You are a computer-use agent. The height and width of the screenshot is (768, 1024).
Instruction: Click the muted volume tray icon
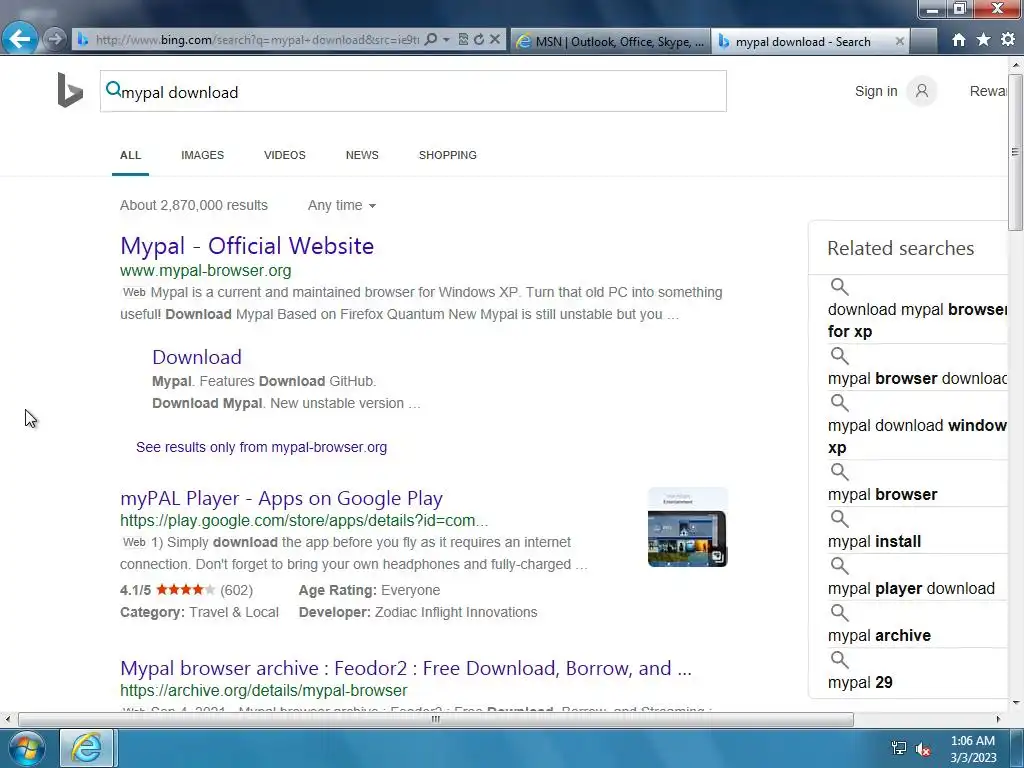[x=923, y=749]
